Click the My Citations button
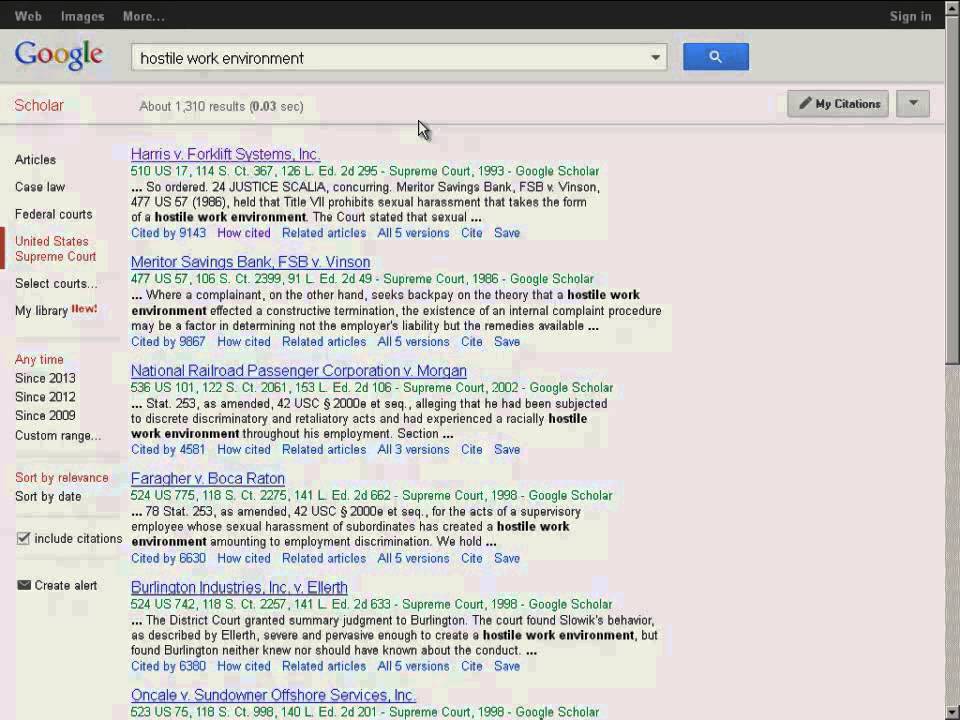Viewport: 960px width, 720px height. (838, 103)
